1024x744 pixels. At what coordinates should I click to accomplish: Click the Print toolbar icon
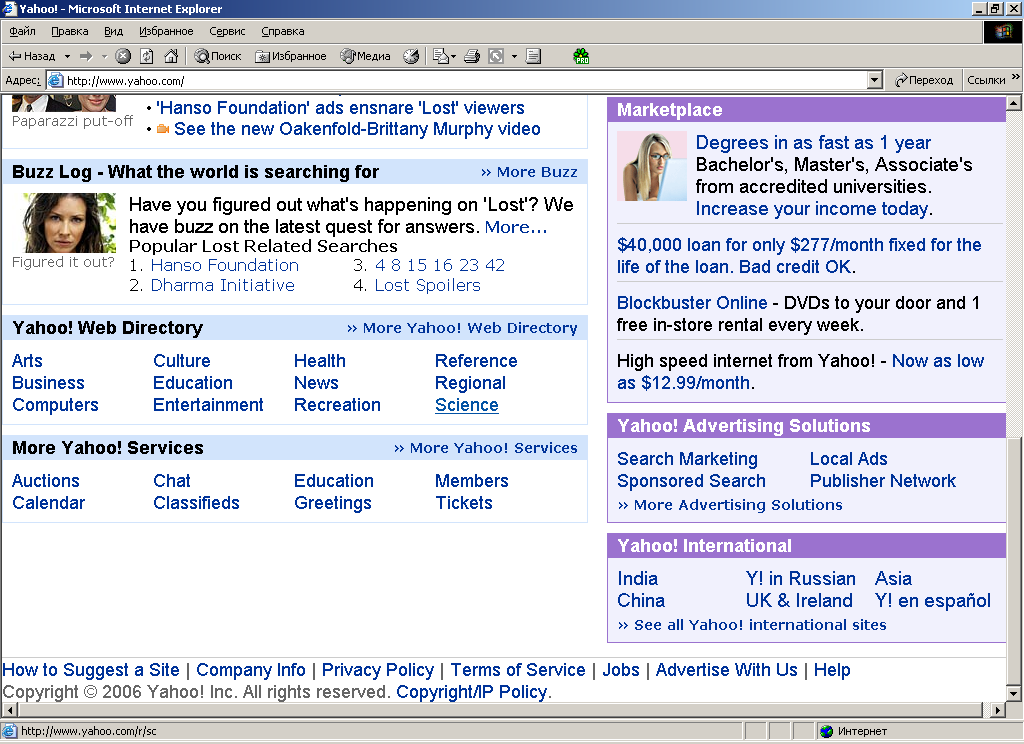(472, 56)
